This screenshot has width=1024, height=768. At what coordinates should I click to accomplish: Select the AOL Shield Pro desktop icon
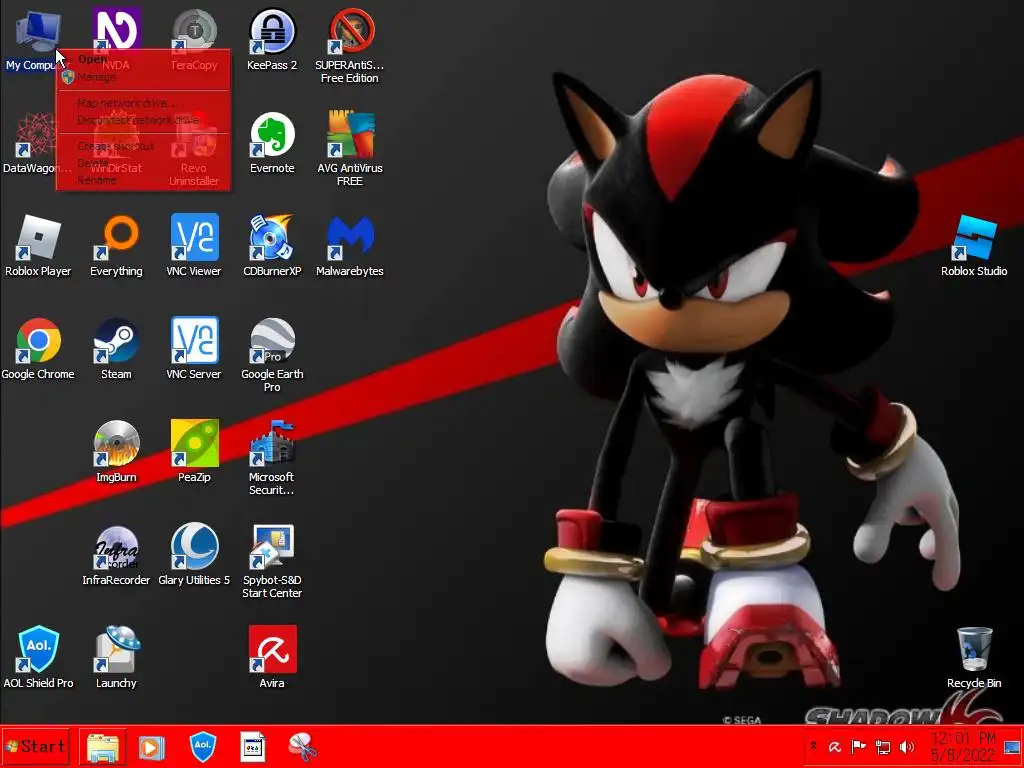pos(38,658)
